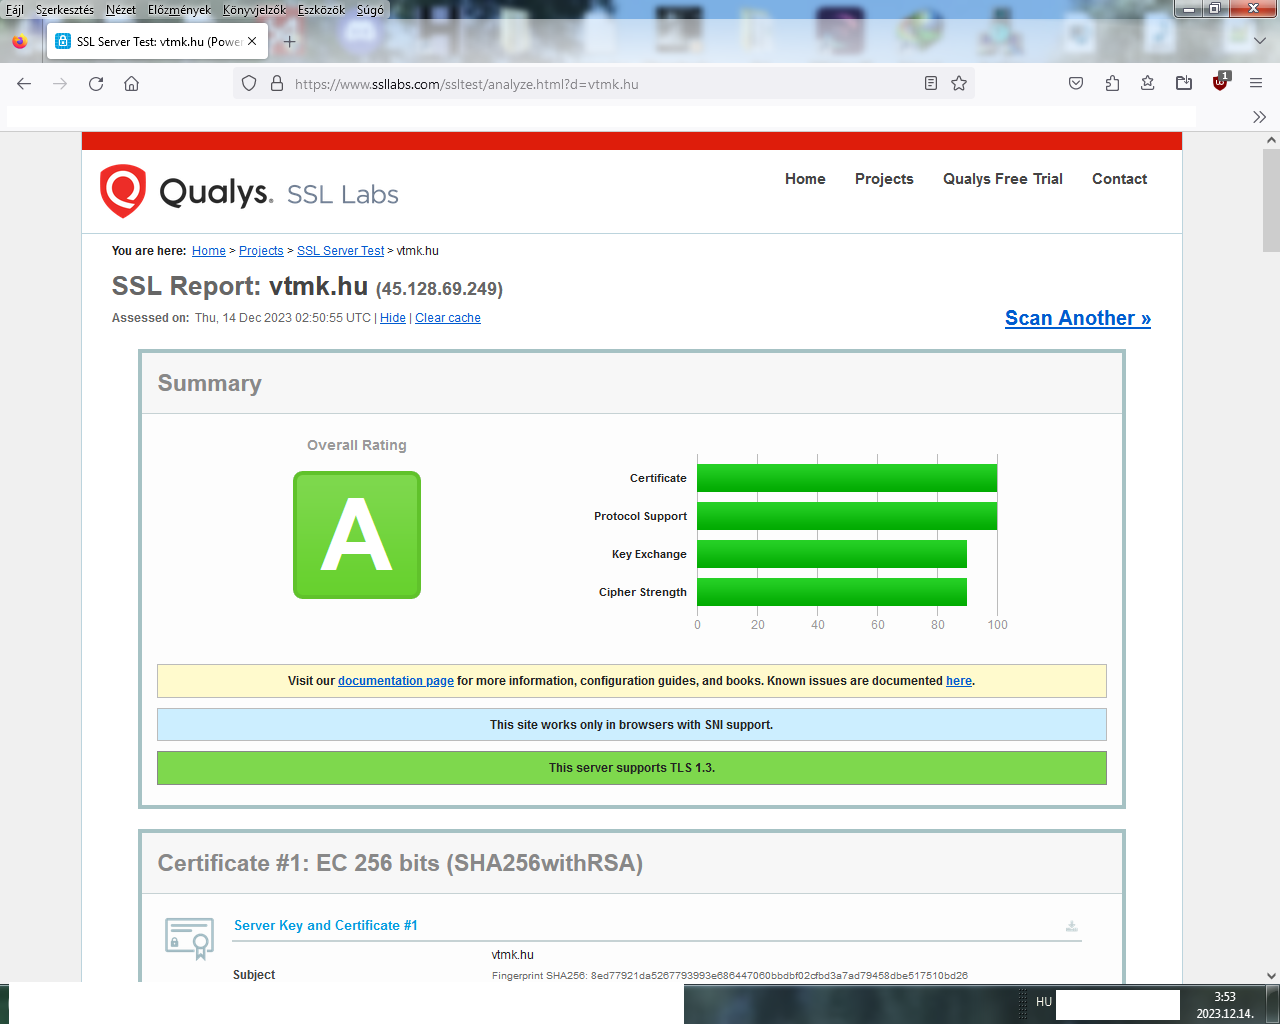
Task: Open Qualys Free Trial link
Action: tap(1003, 179)
